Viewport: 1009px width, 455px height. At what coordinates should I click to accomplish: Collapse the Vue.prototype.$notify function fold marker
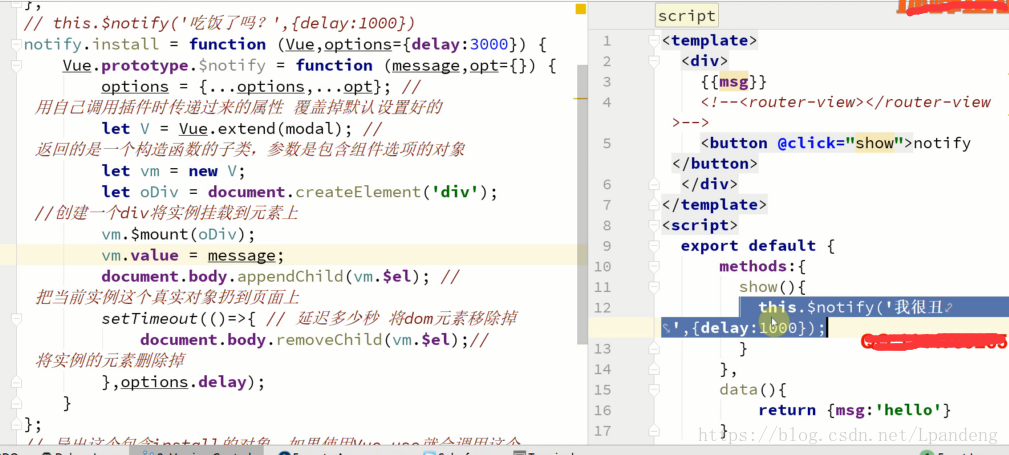click(x=16, y=66)
